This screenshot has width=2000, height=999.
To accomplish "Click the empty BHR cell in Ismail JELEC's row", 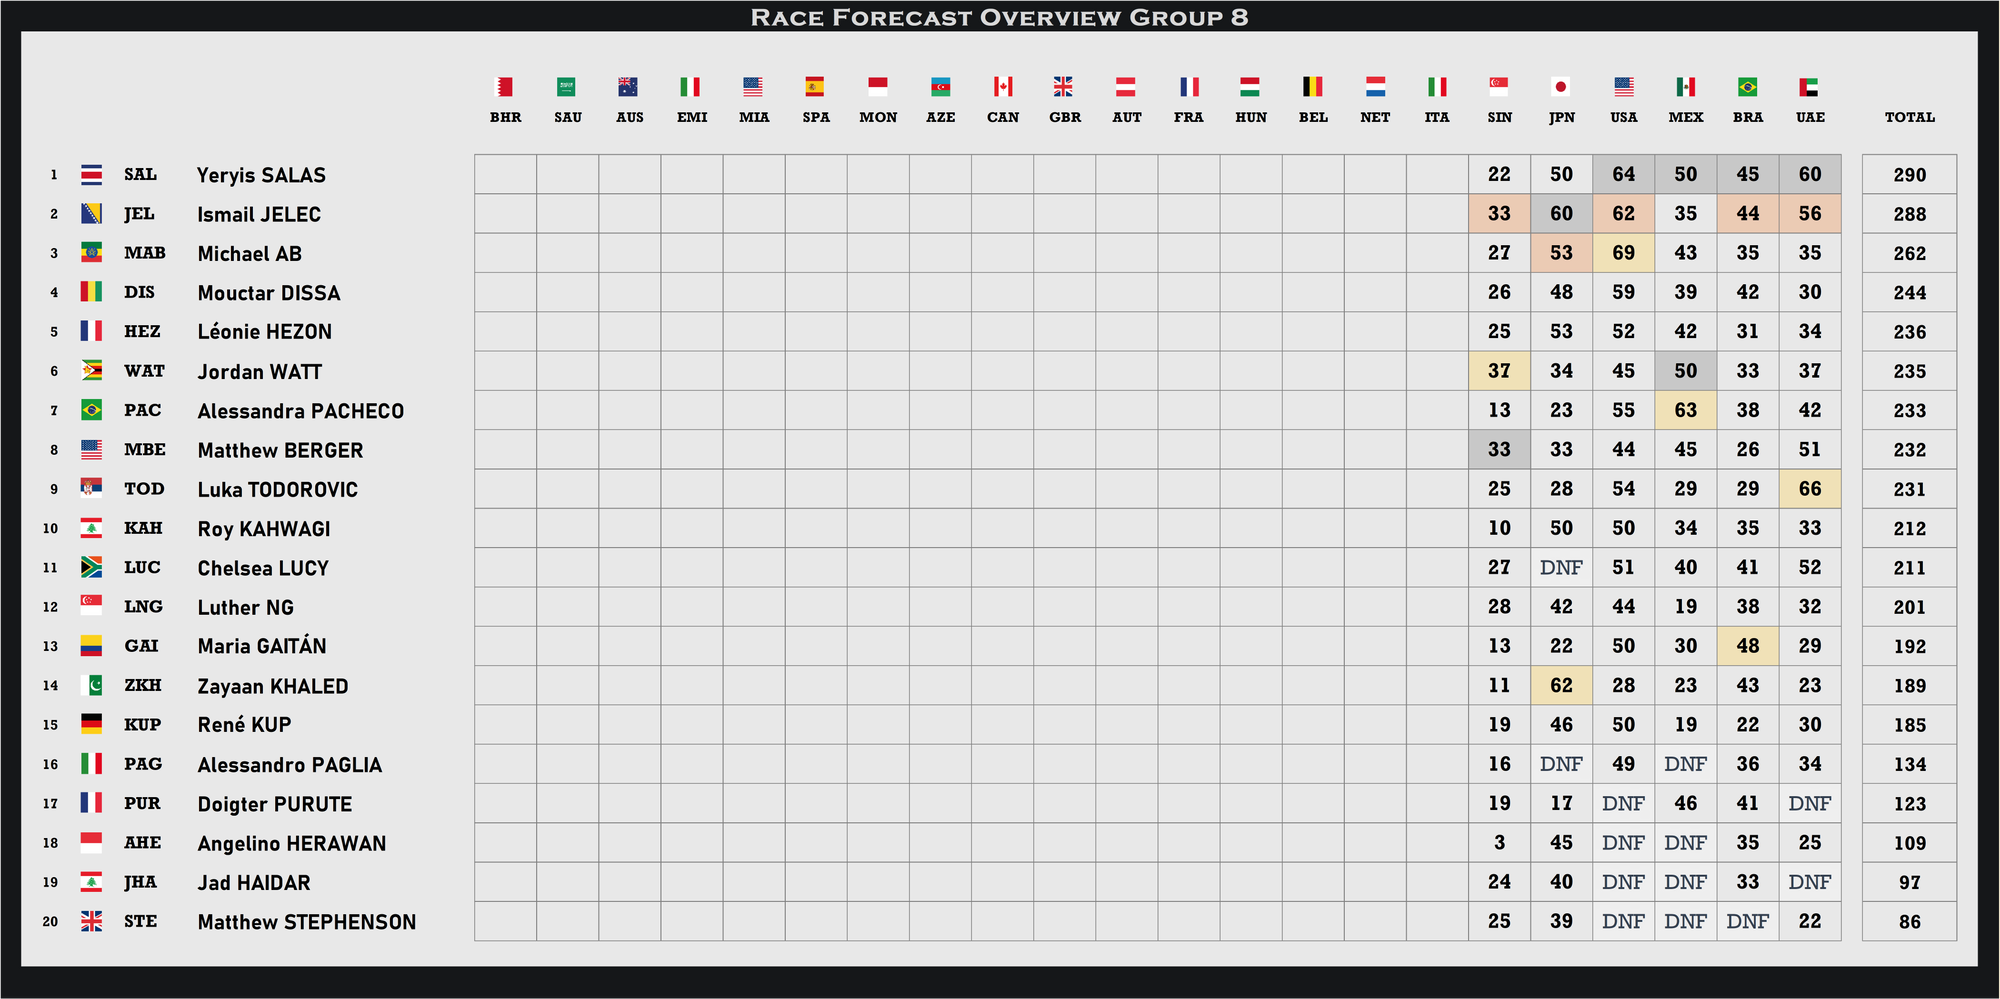I will (505, 214).
